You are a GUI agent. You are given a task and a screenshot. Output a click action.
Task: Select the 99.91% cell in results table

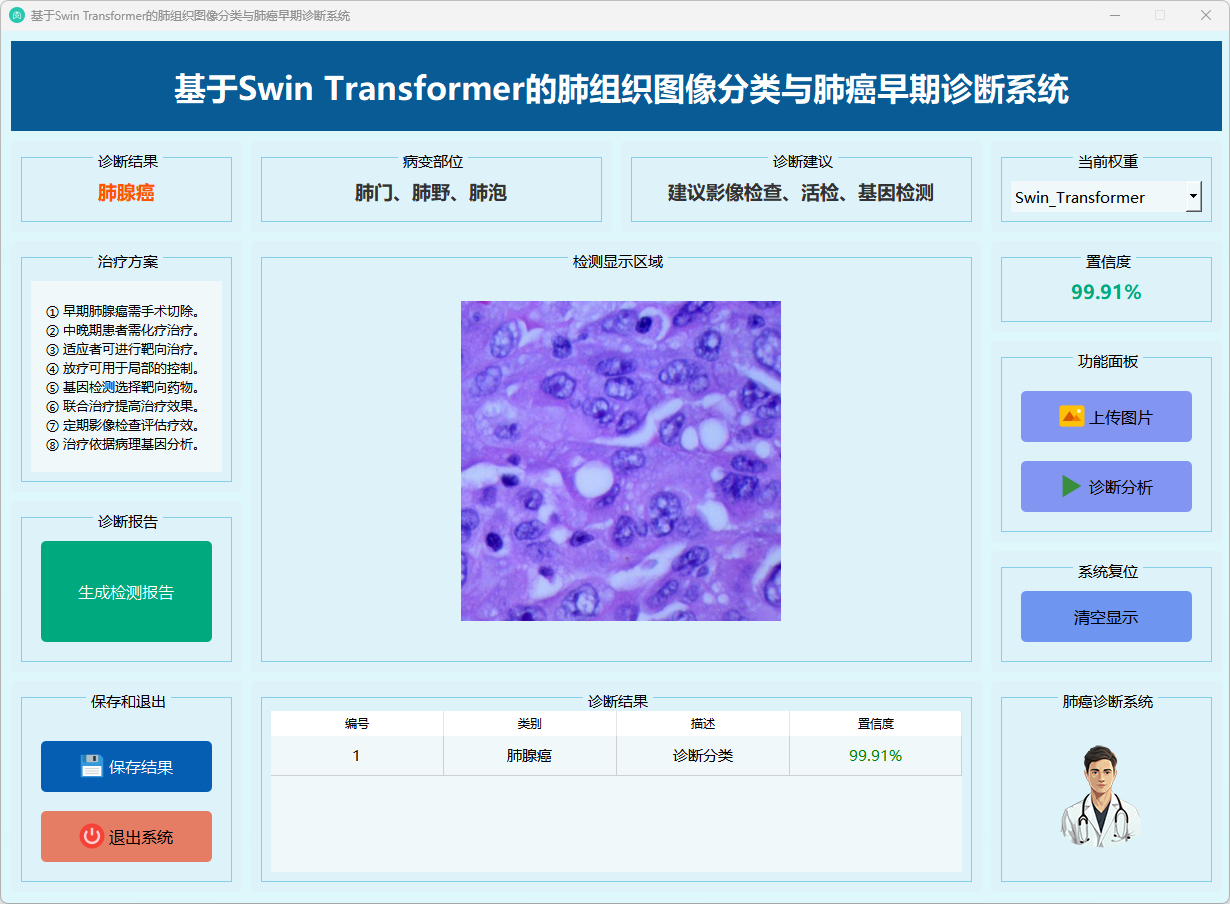(875, 756)
